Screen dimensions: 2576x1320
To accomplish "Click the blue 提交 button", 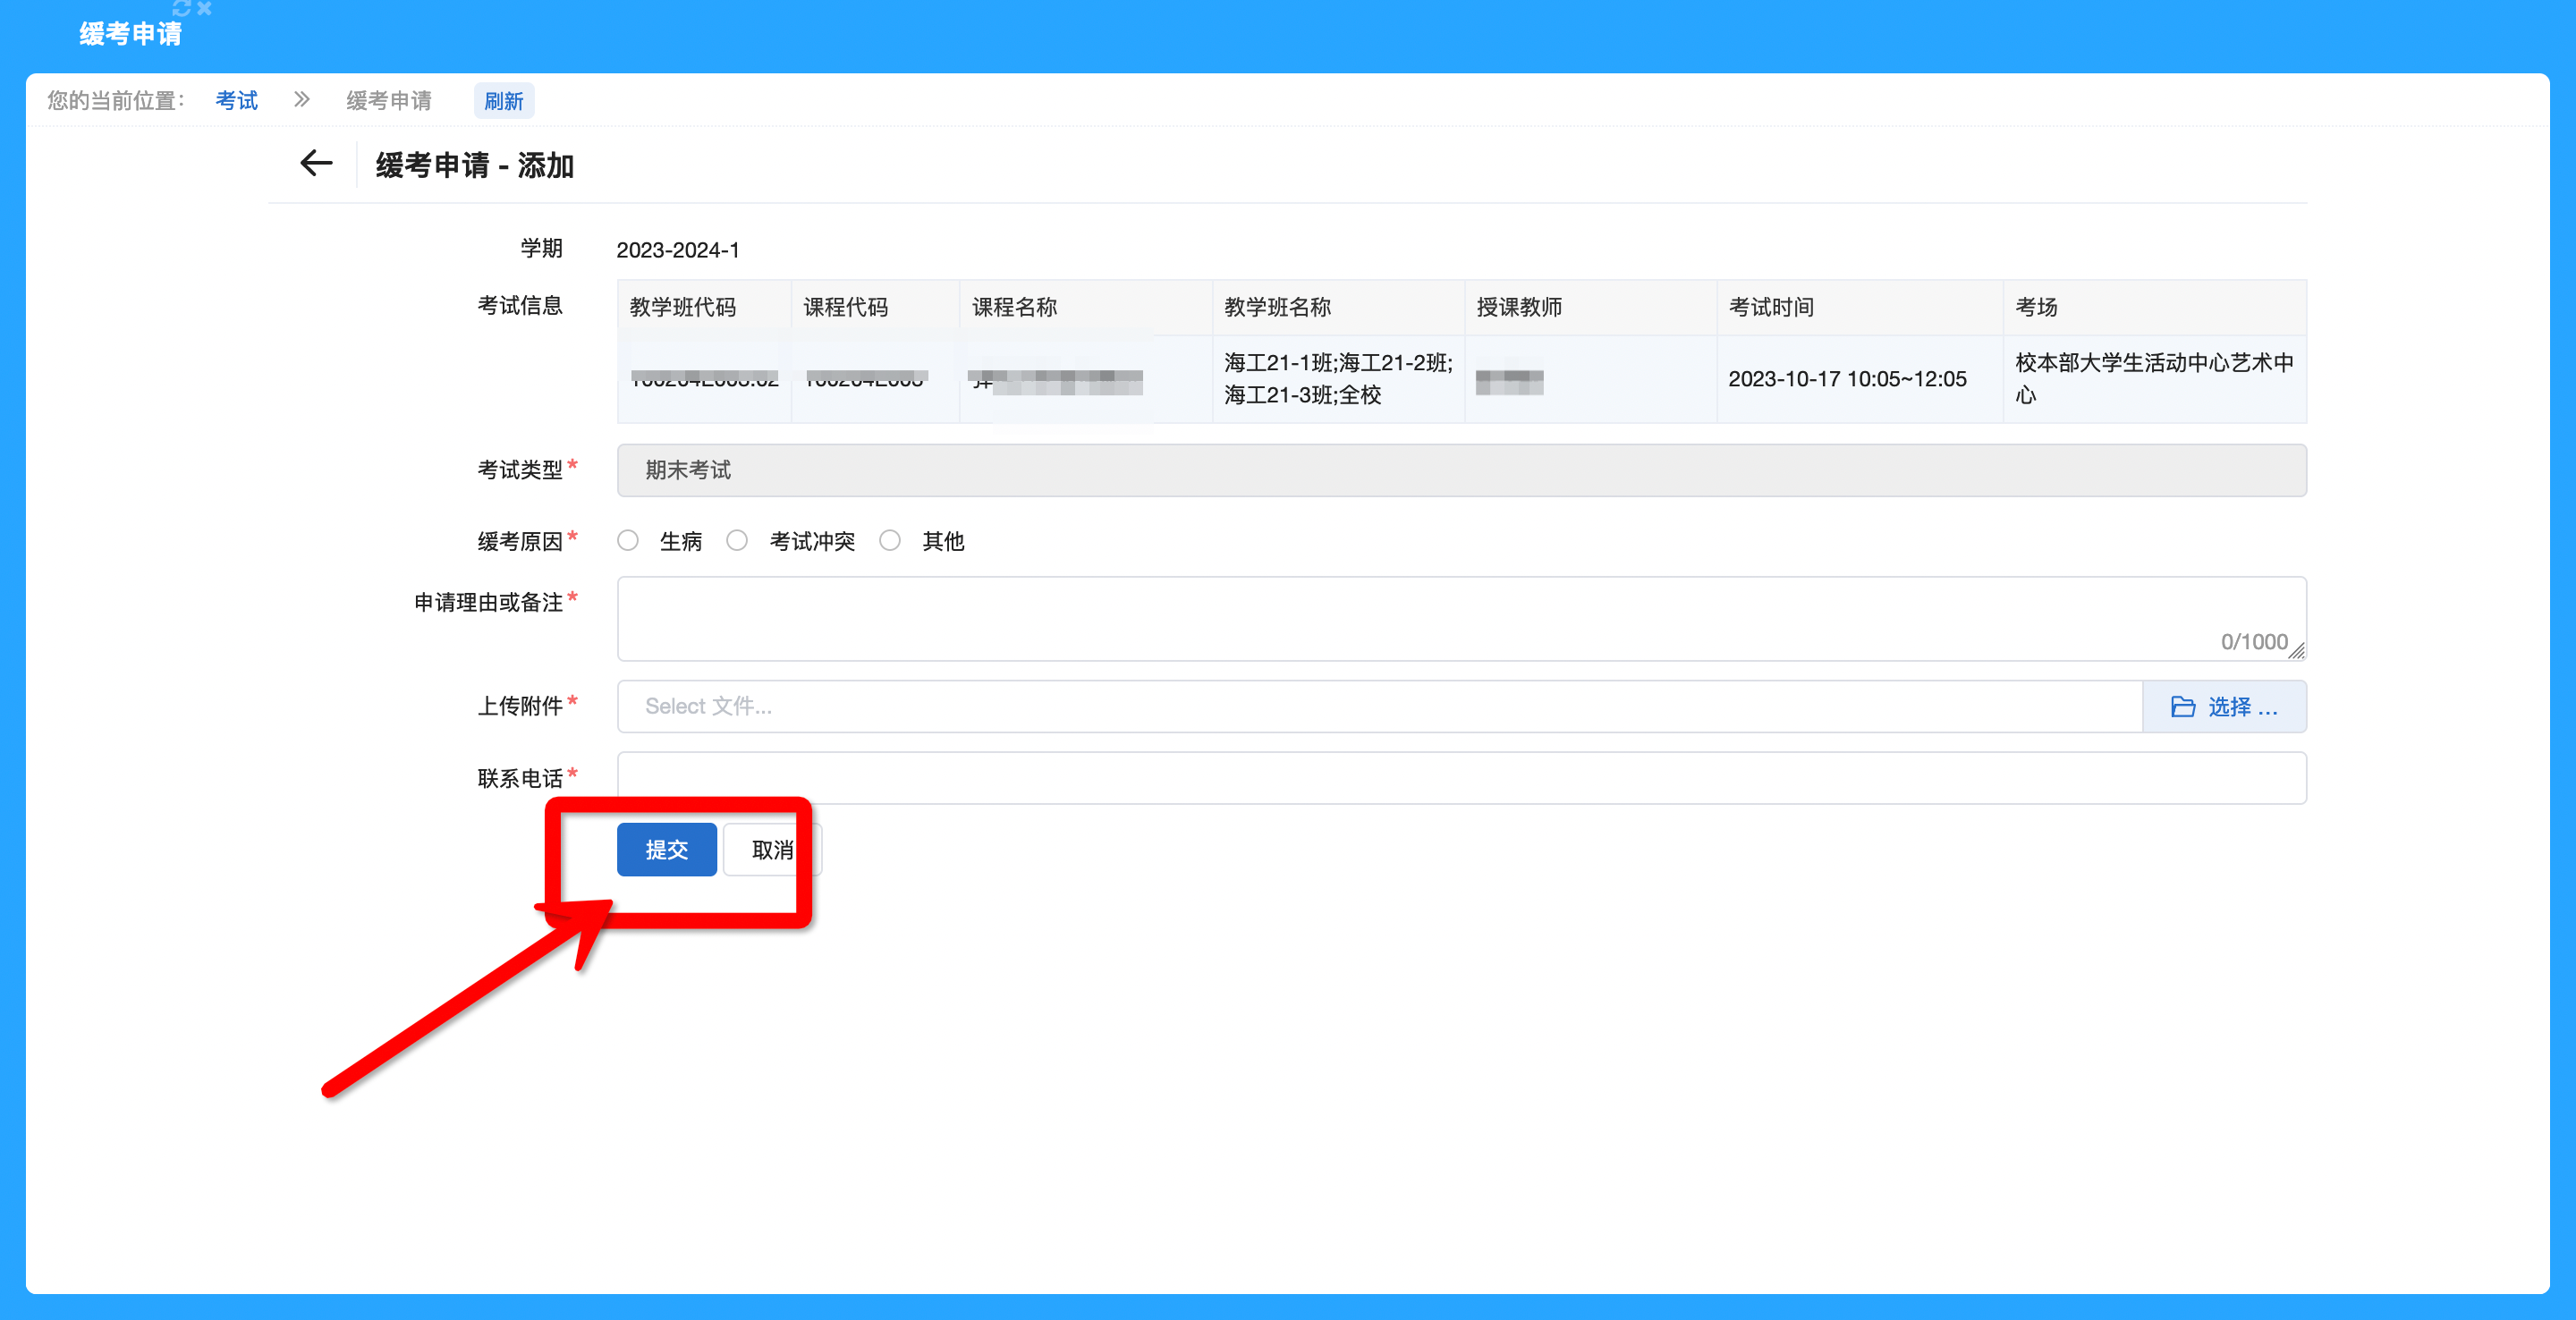I will tap(666, 850).
